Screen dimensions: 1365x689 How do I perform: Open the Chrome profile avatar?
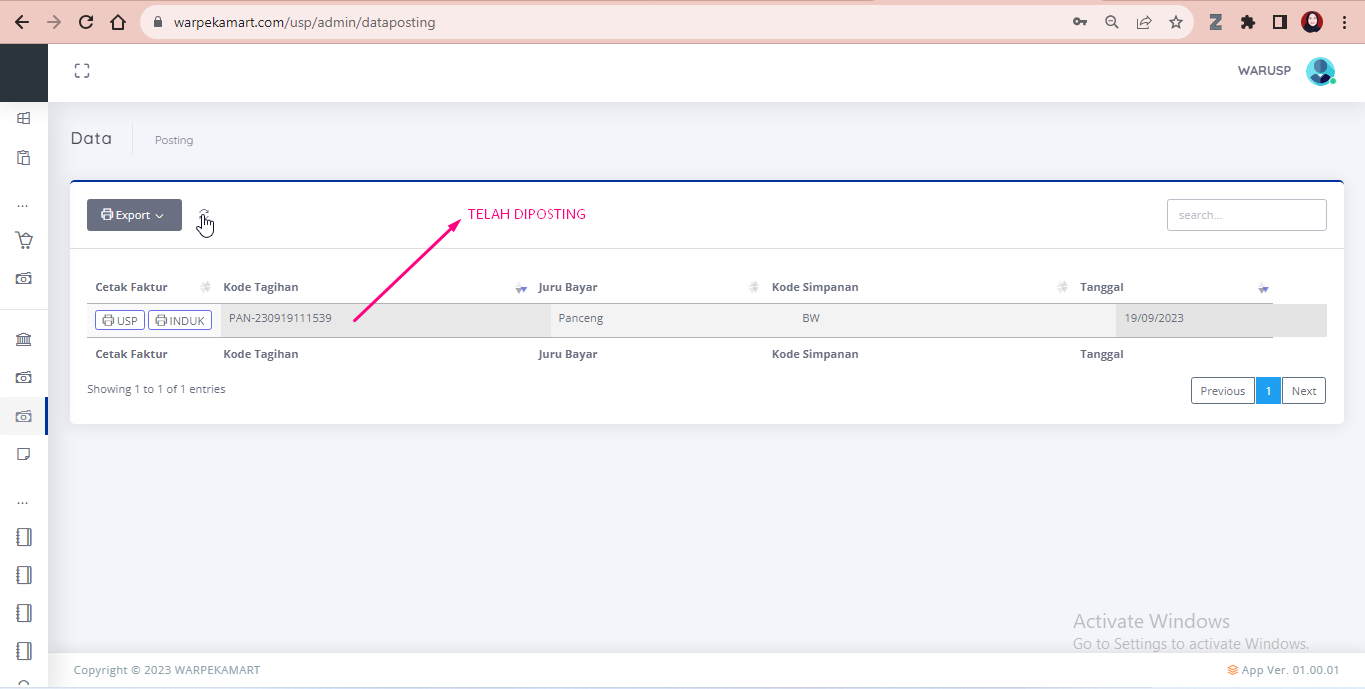tap(1312, 22)
